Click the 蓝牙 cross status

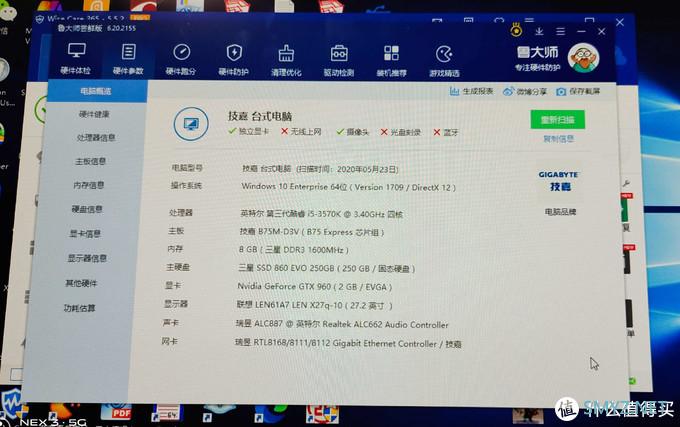445,133
